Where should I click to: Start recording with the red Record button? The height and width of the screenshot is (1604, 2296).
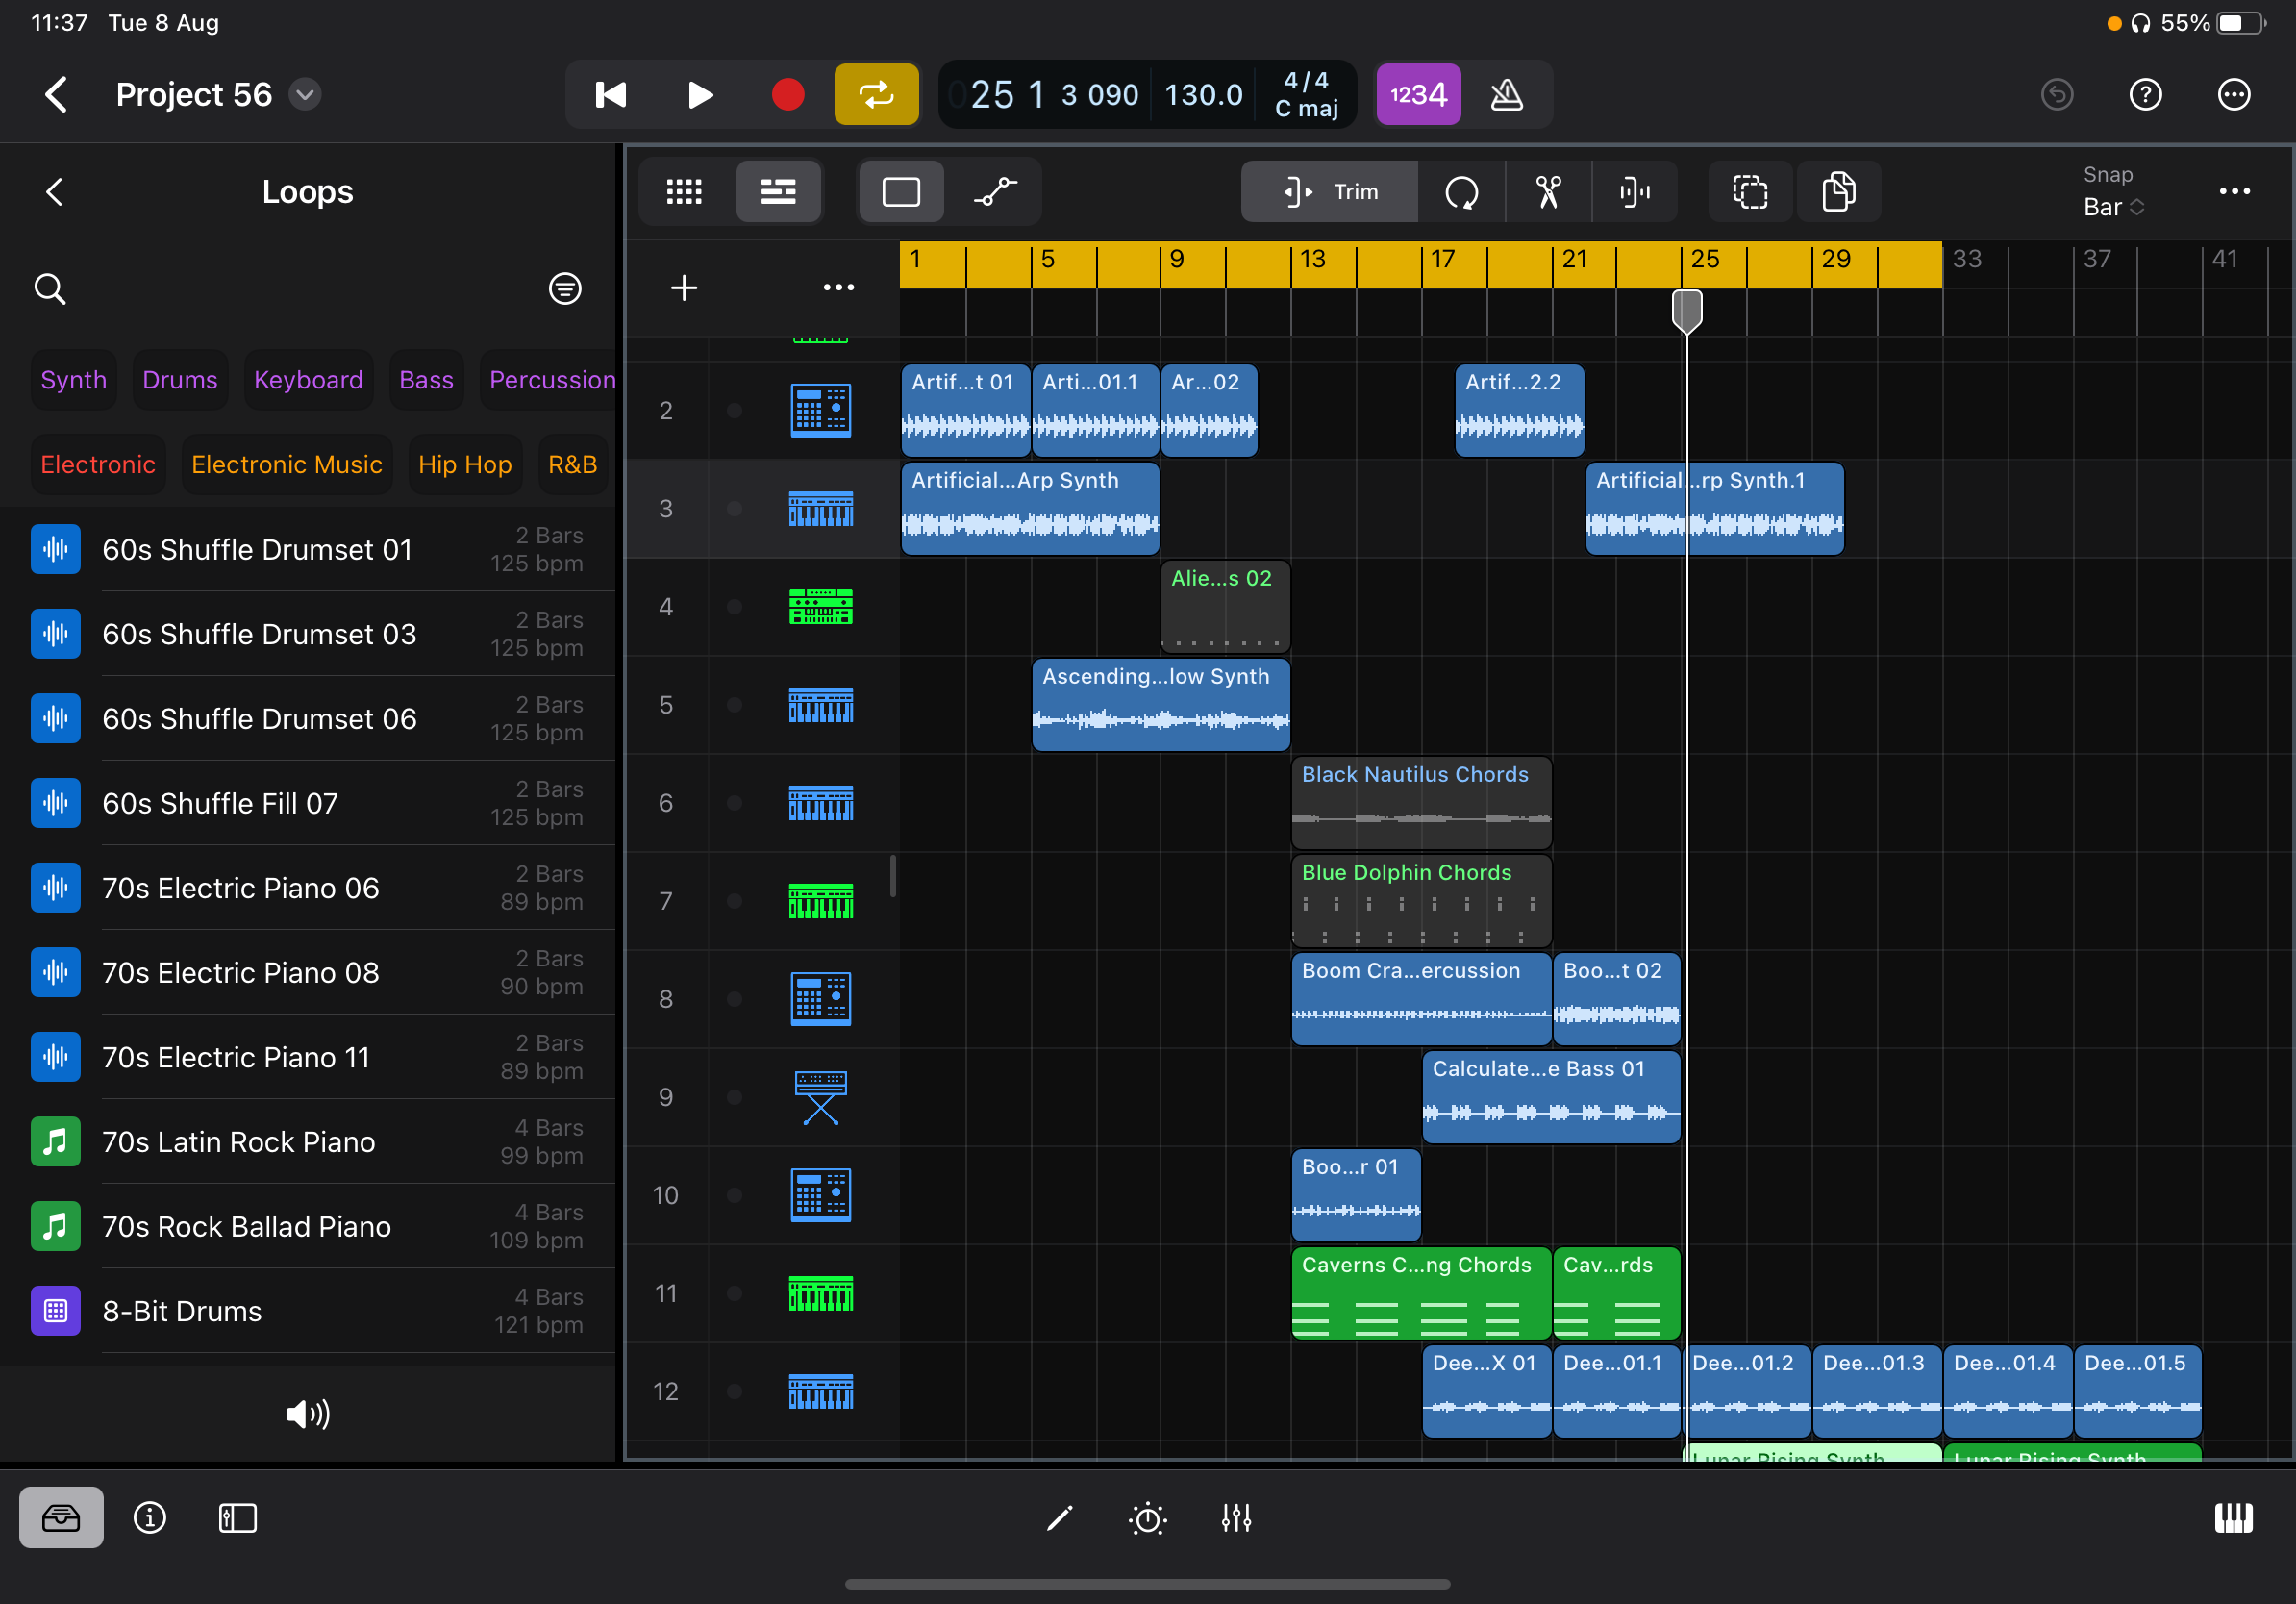tap(788, 95)
